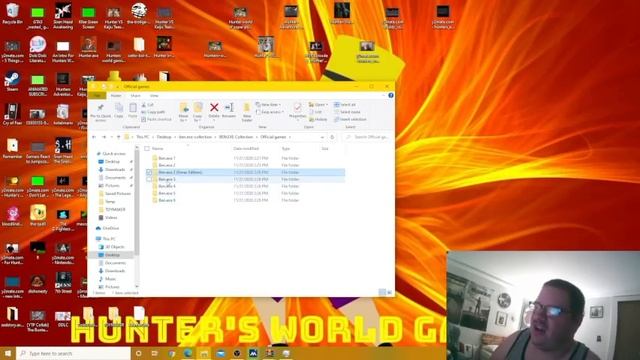Click the Copy icon in the ribbon
Viewport: 640px width, 360px height.
point(119,108)
